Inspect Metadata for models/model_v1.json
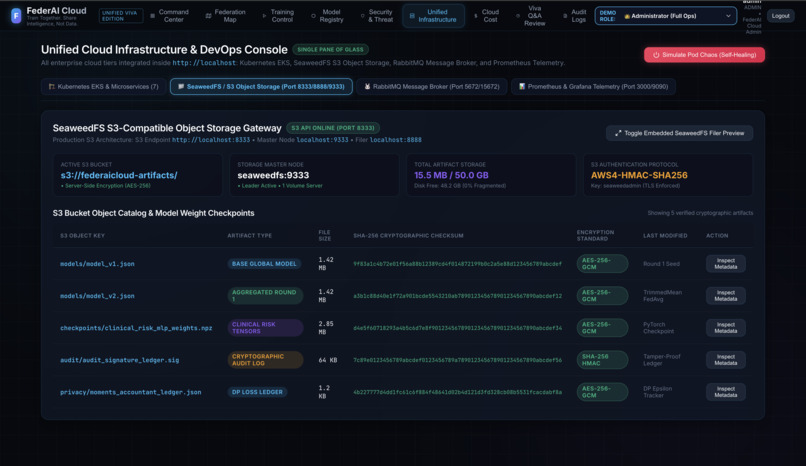This screenshot has width=806, height=466. coord(725,264)
